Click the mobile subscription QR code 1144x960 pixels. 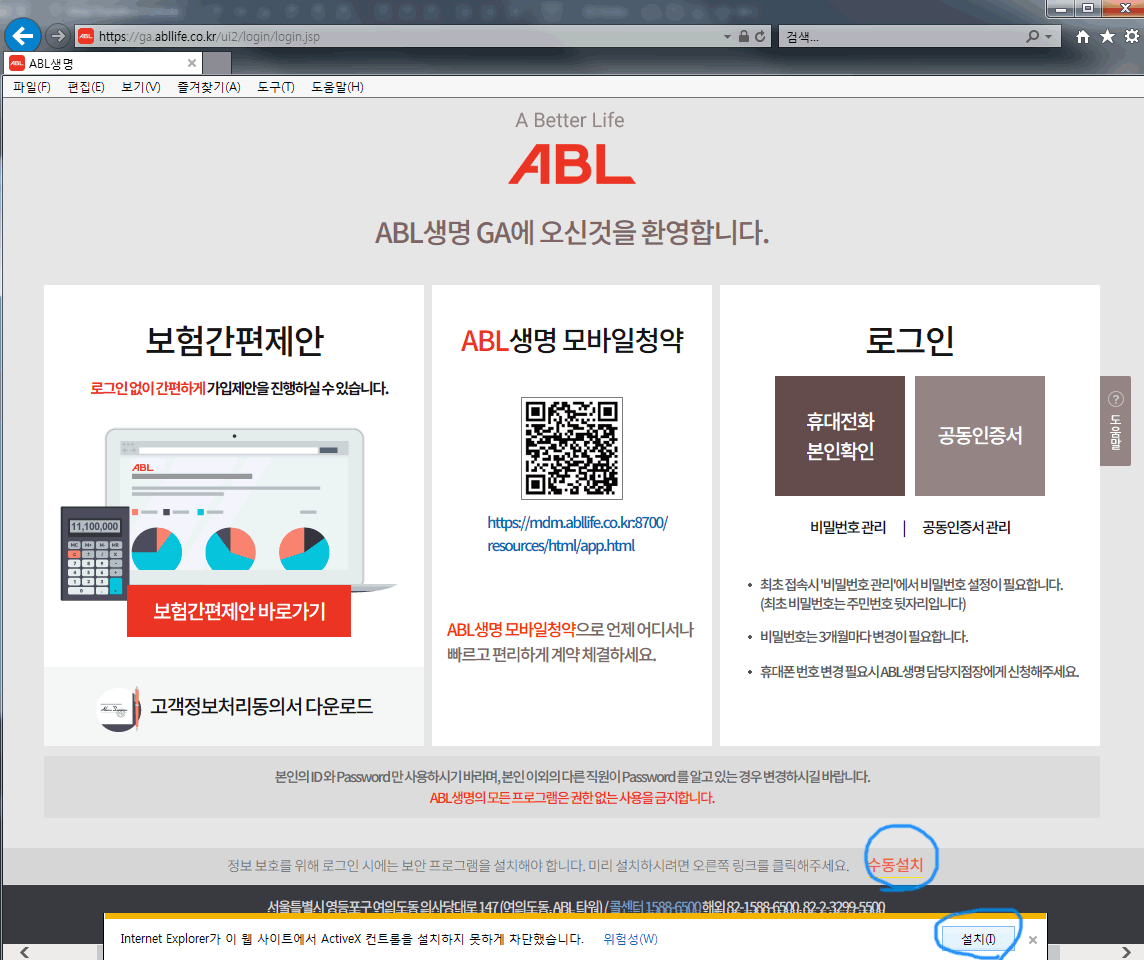(571, 448)
